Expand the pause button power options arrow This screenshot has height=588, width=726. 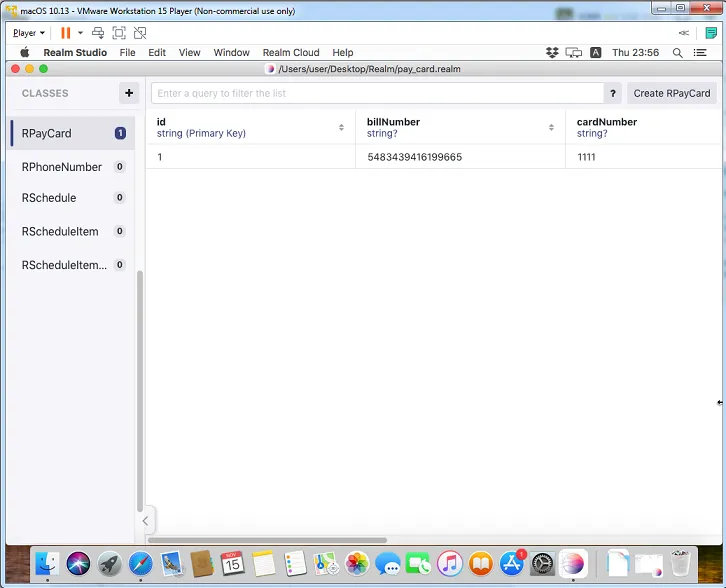click(80, 33)
